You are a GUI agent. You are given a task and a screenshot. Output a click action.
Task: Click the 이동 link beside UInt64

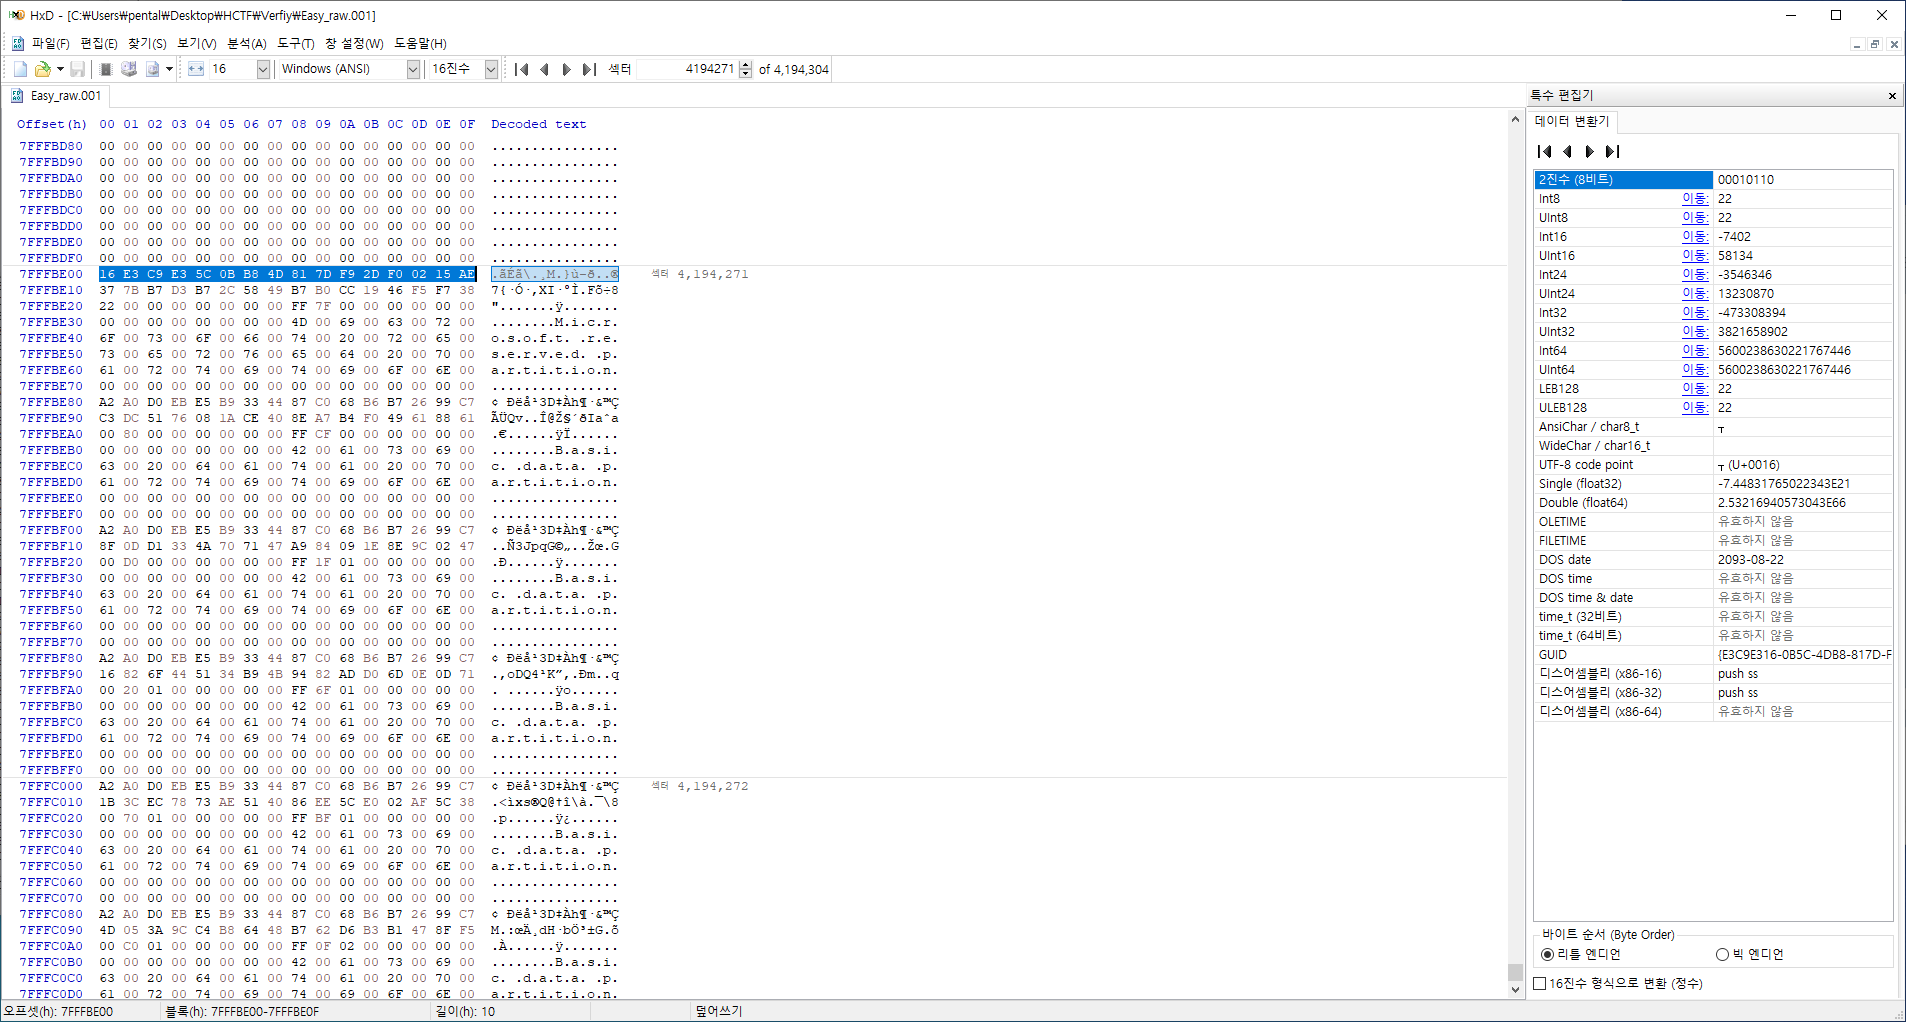pos(1694,369)
